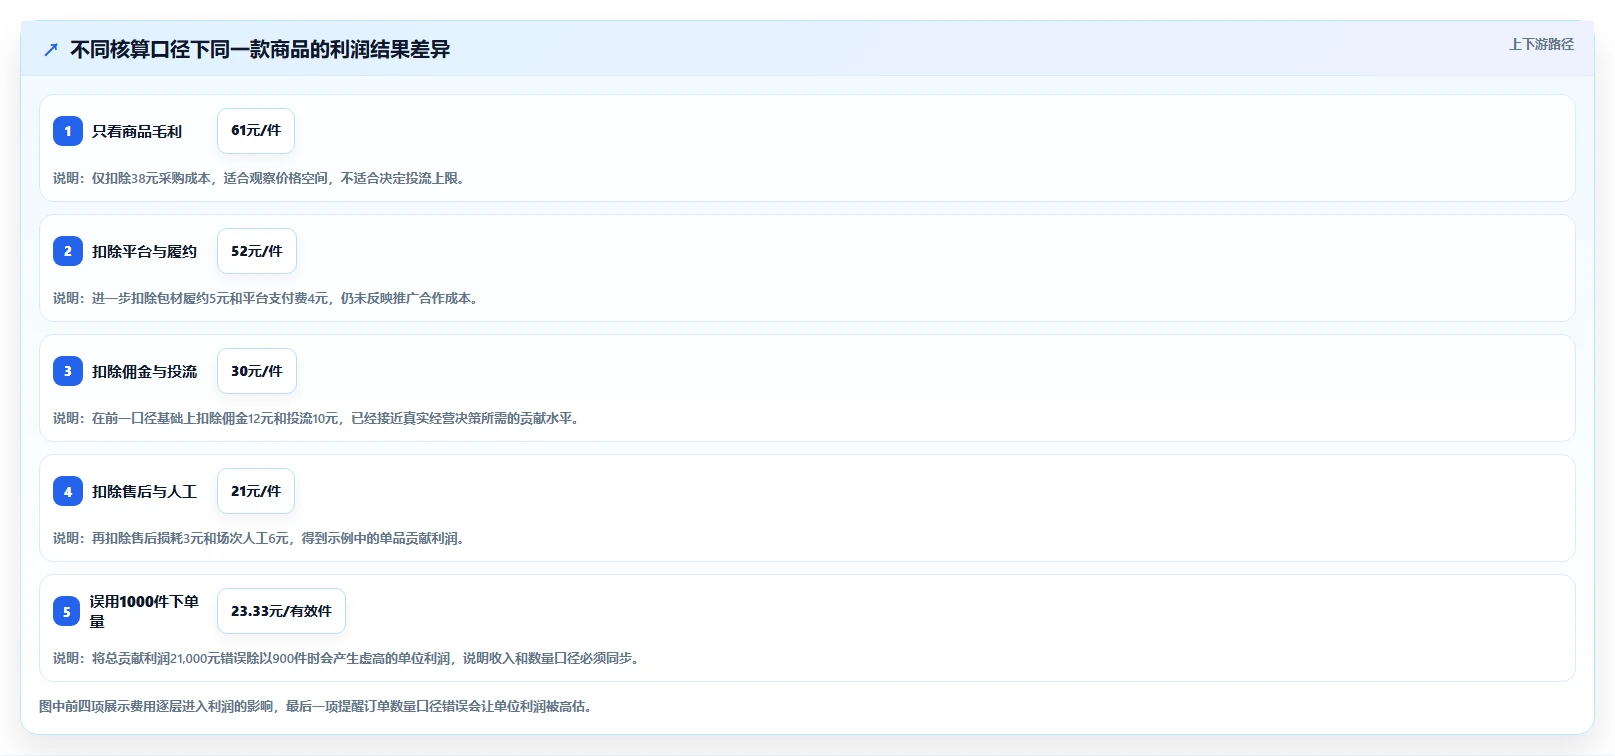Click the note about 佣金12元和投流10元
This screenshot has height=756, width=1615.
[318, 418]
